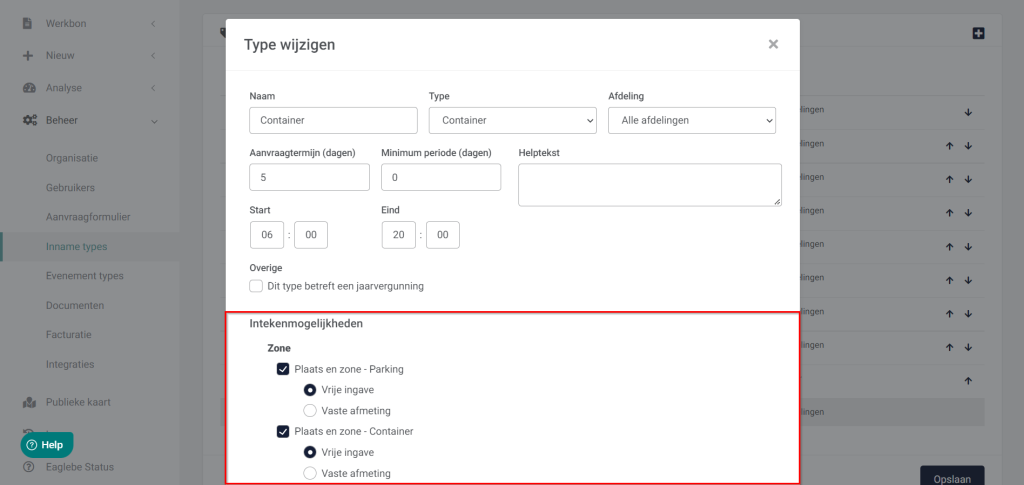Open Facturatie in the sidebar
This screenshot has width=1024, height=485.
pyautogui.click(x=69, y=334)
